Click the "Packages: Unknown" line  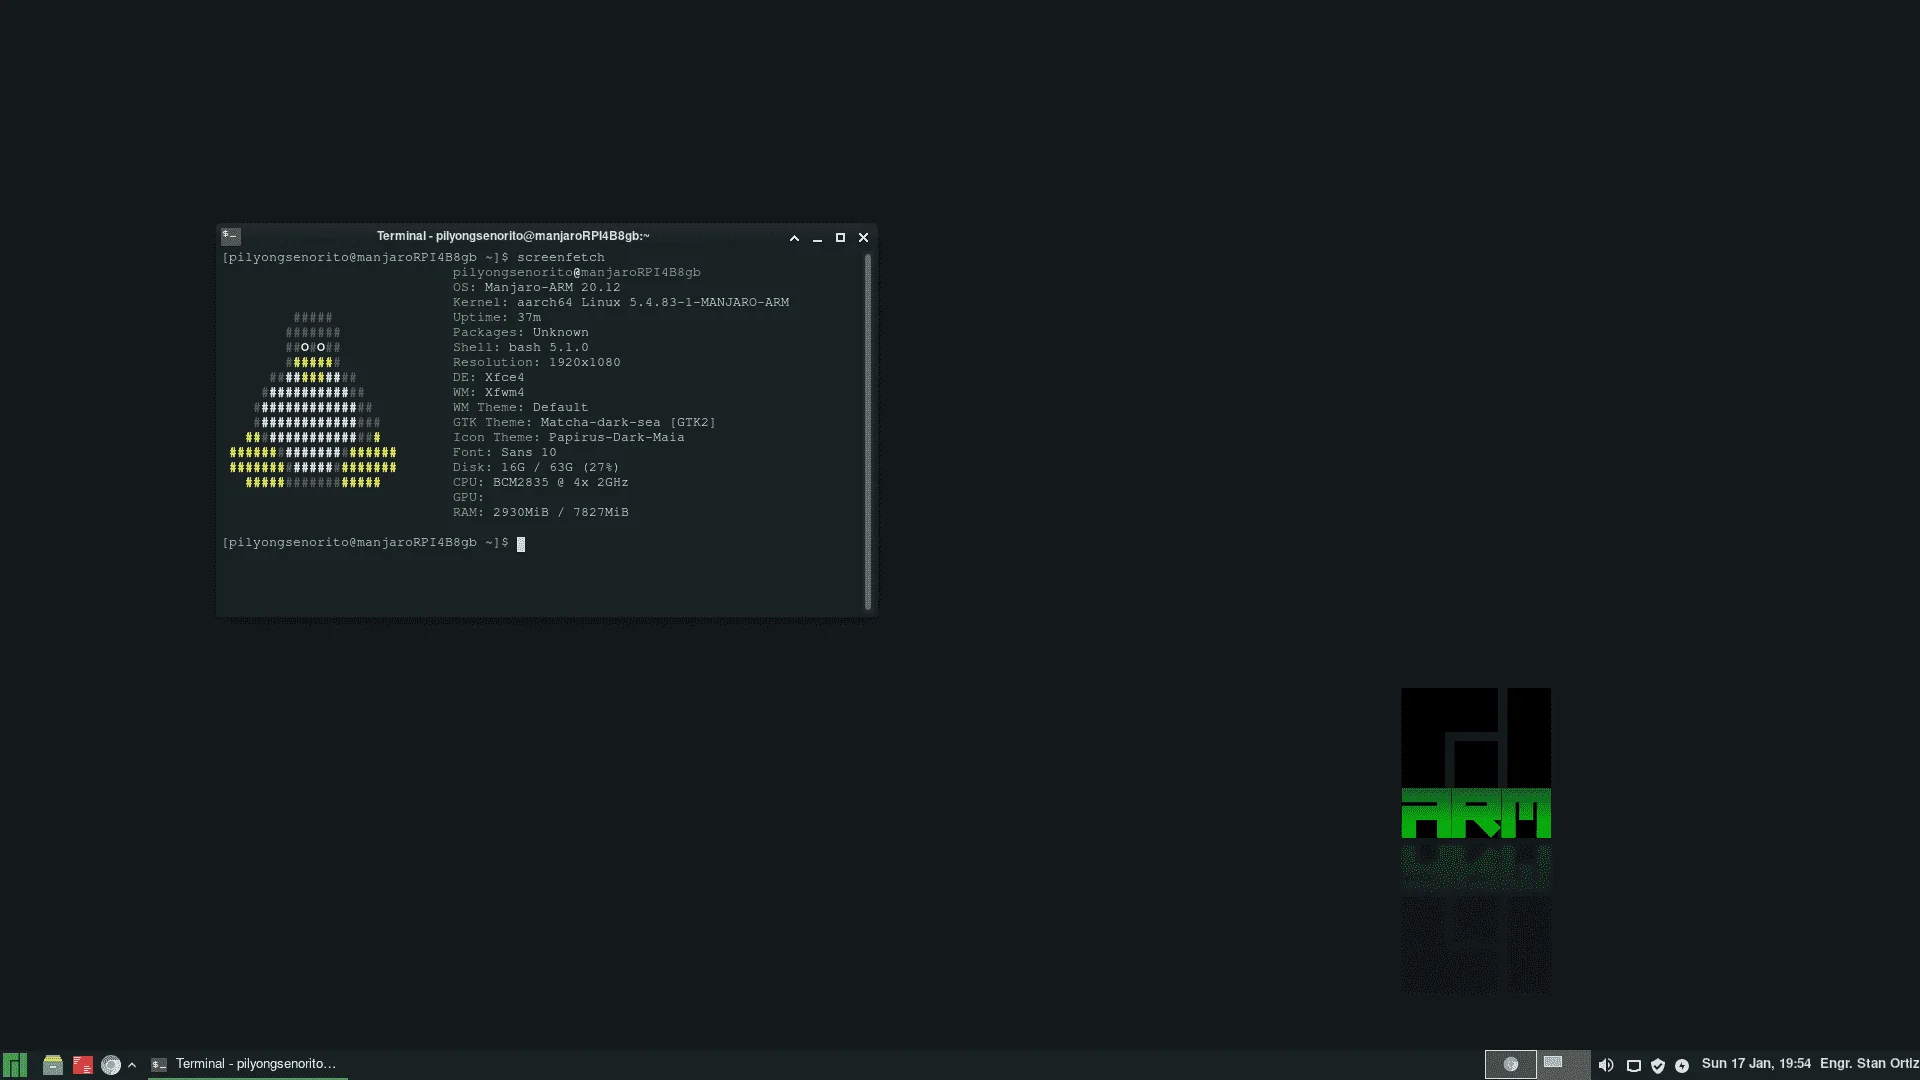(x=520, y=332)
